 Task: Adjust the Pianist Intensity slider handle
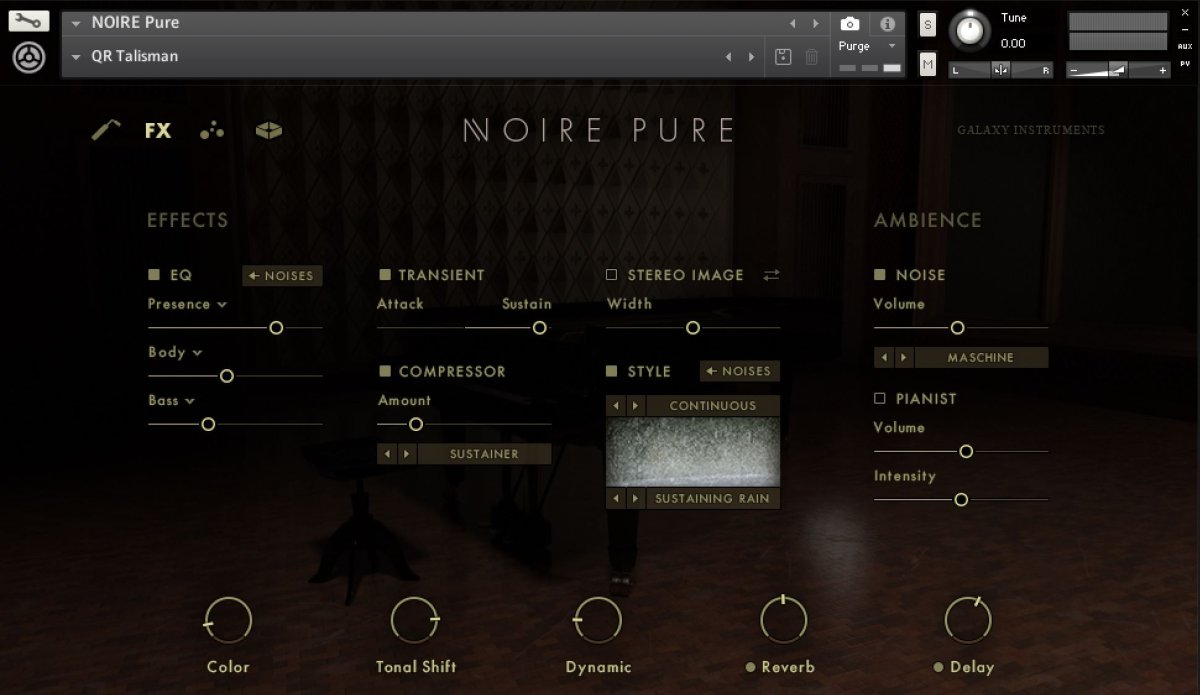tap(961, 499)
